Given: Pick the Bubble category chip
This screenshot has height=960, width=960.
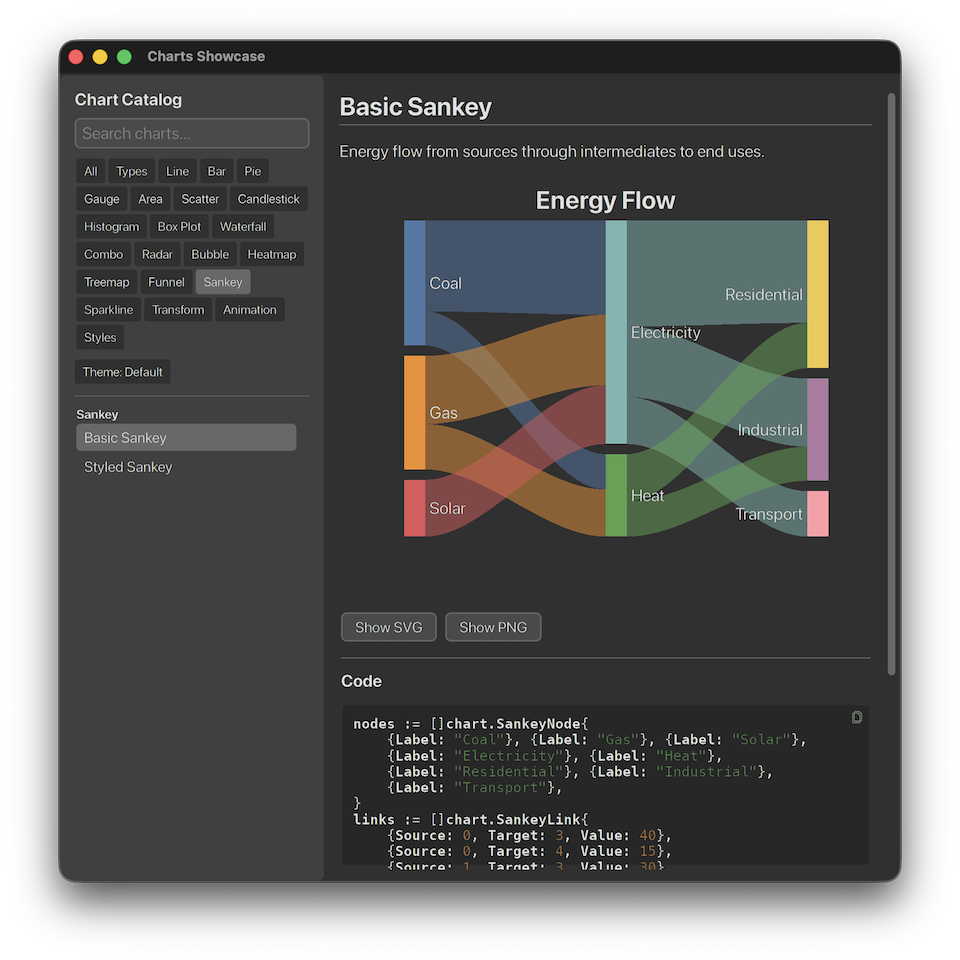Looking at the screenshot, I should pos(210,254).
